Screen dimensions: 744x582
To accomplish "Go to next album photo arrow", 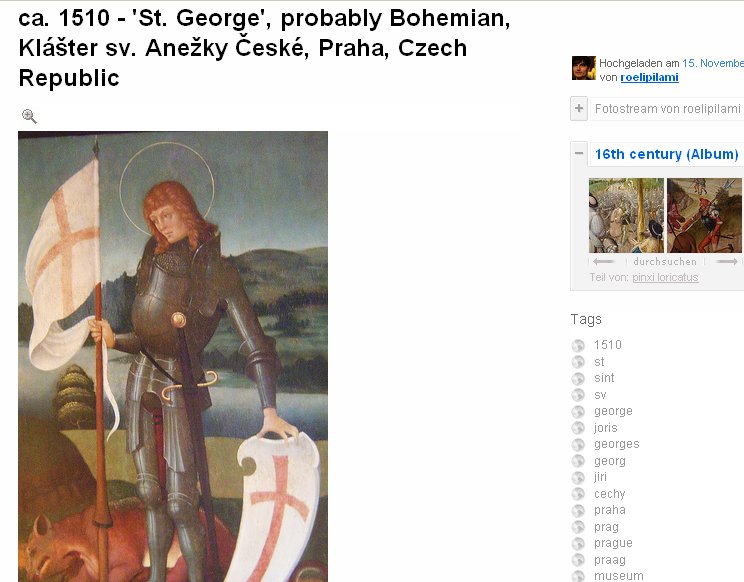I will point(727,261).
